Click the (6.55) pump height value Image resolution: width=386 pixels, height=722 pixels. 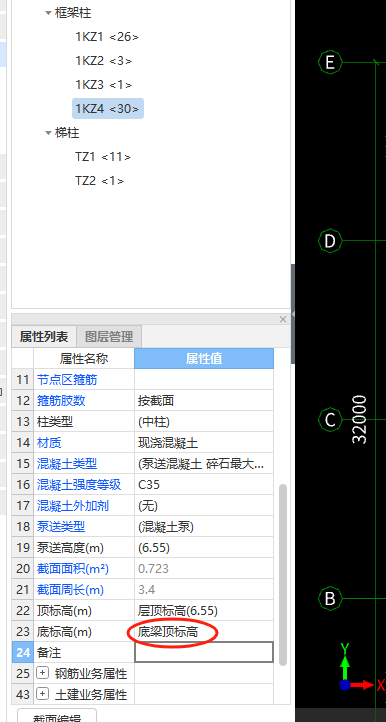204,548
